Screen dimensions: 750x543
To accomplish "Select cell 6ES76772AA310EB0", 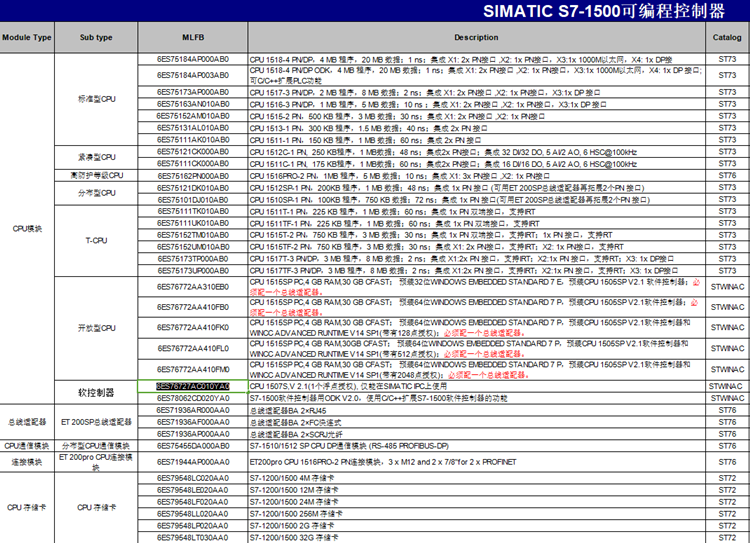I will (x=193, y=287).
